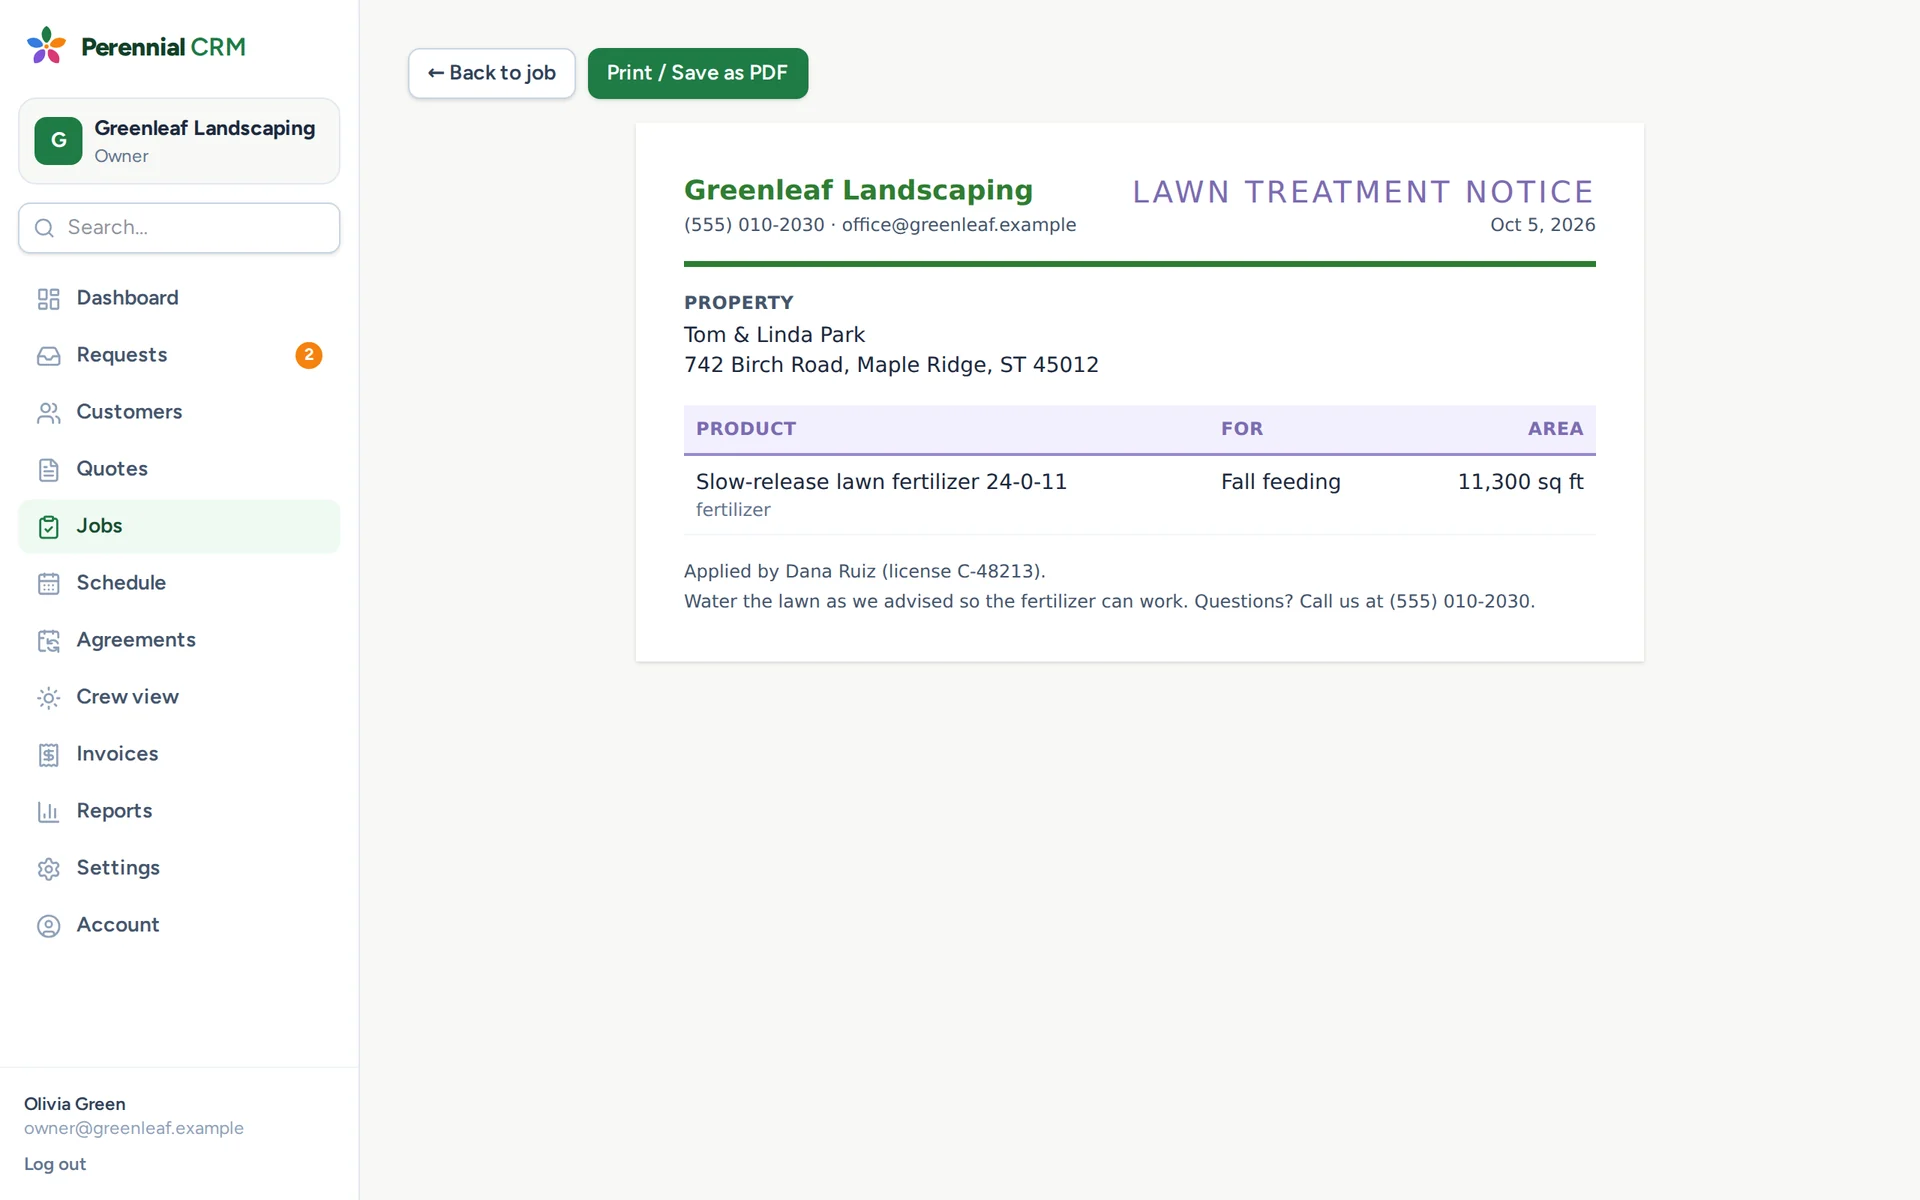Click the orange Requests badge showing 2
The image size is (1920, 1200).
click(x=308, y=355)
